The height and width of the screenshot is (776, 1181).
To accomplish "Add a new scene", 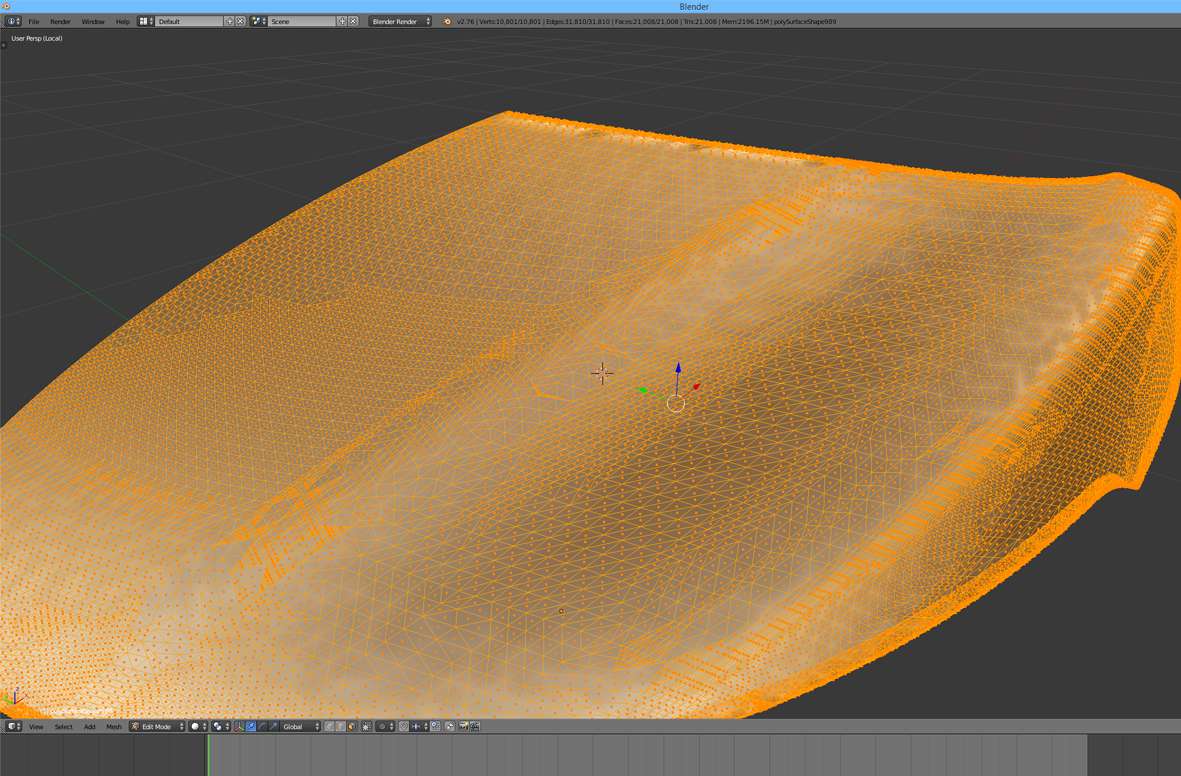I will tap(342, 21).
